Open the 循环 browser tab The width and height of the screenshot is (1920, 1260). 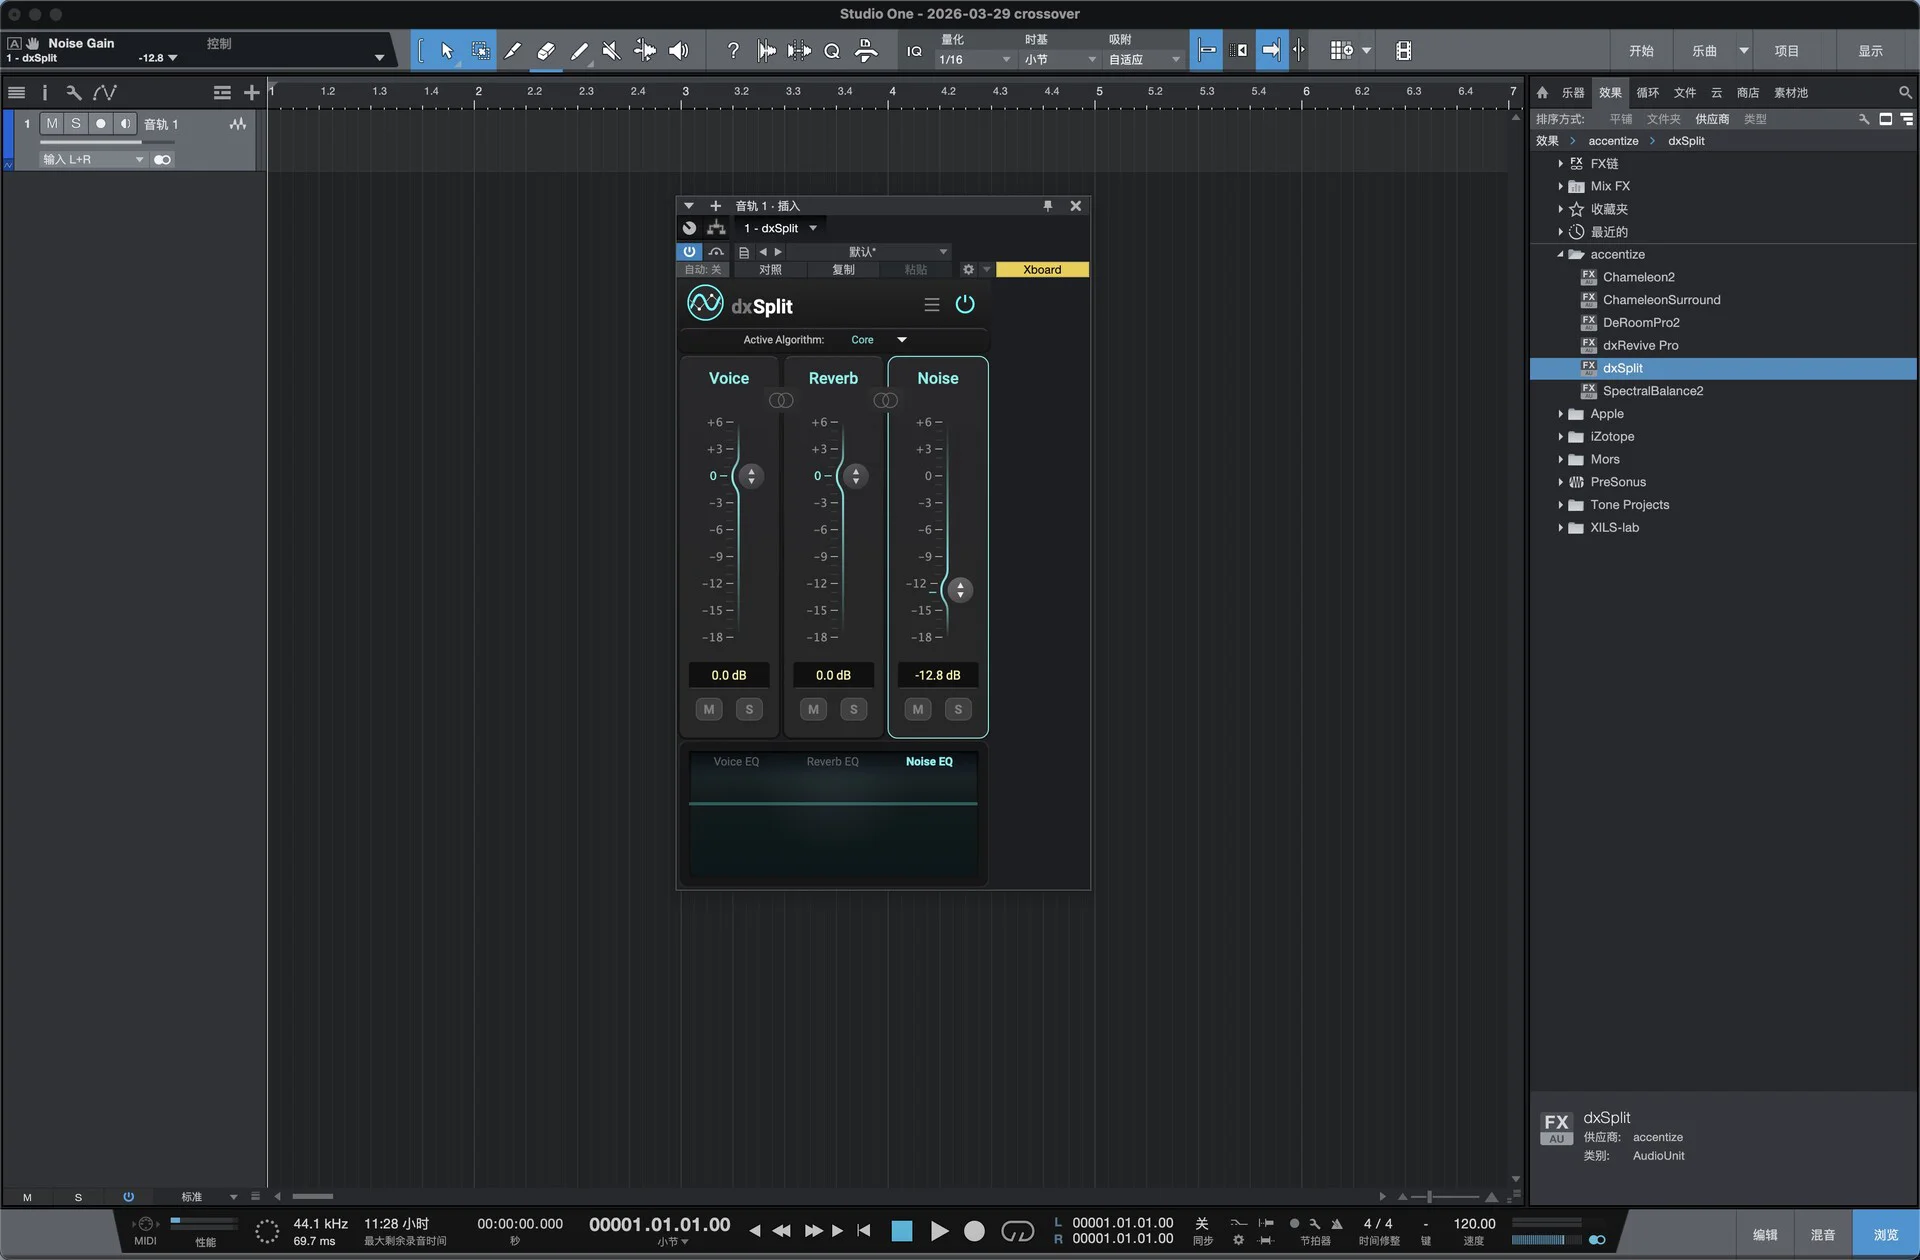tap(1647, 92)
